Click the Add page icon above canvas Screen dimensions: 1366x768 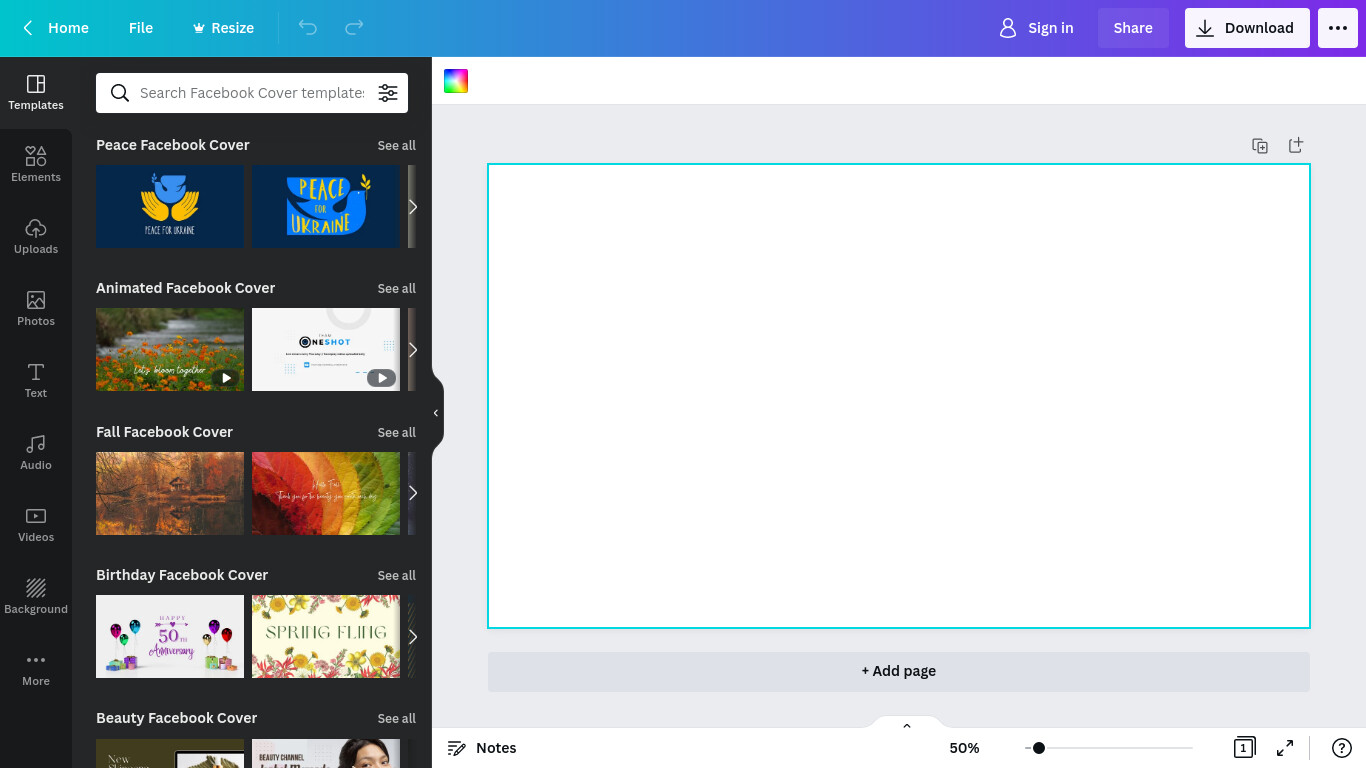(x=1296, y=146)
